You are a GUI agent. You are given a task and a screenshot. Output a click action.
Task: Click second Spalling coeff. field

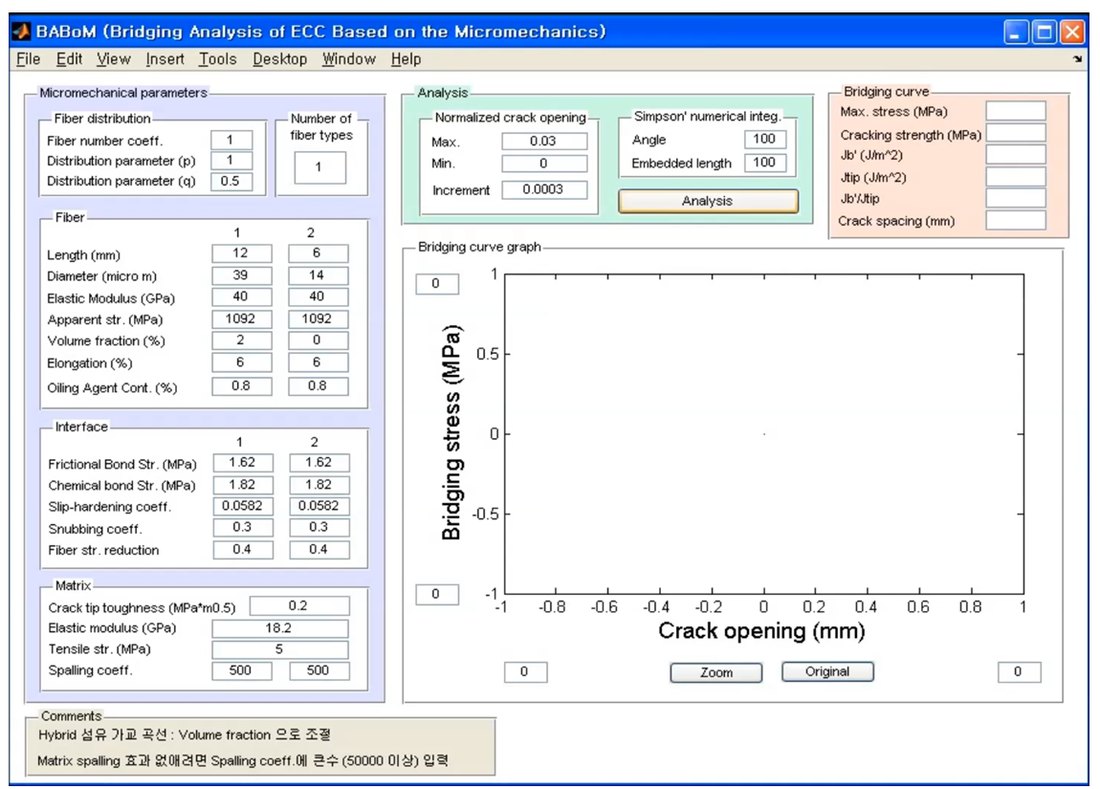click(x=319, y=670)
